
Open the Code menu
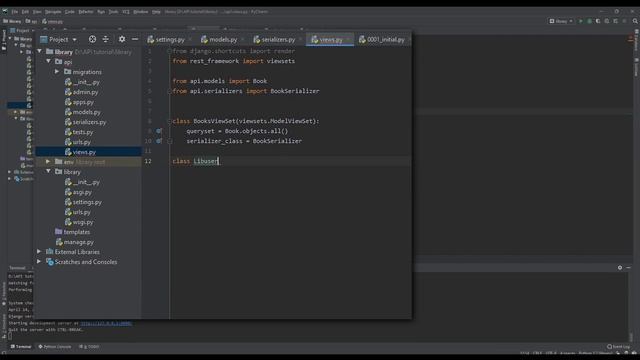click(70, 12)
